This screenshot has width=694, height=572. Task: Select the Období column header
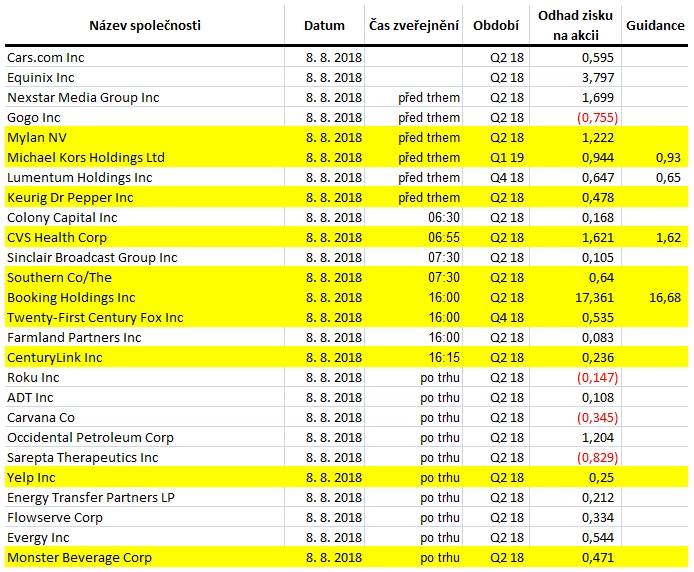point(496,26)
